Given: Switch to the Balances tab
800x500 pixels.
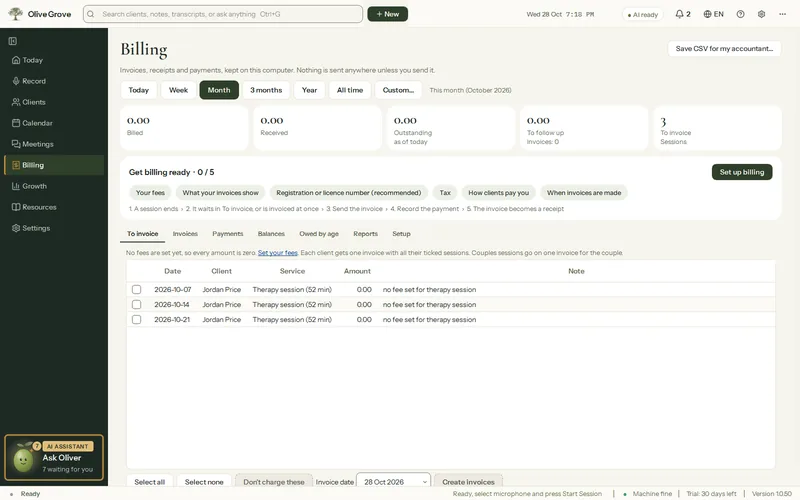Looking at the screenshot, I should (x=271, y=234).
